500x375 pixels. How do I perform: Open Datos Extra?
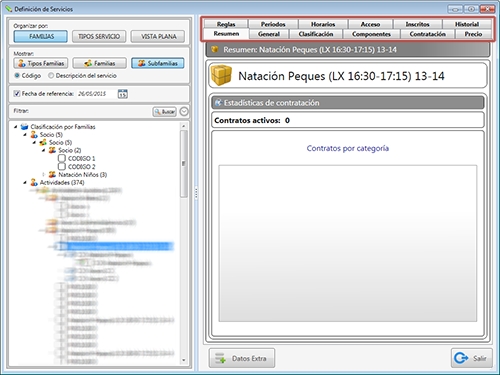click(242, 358)
